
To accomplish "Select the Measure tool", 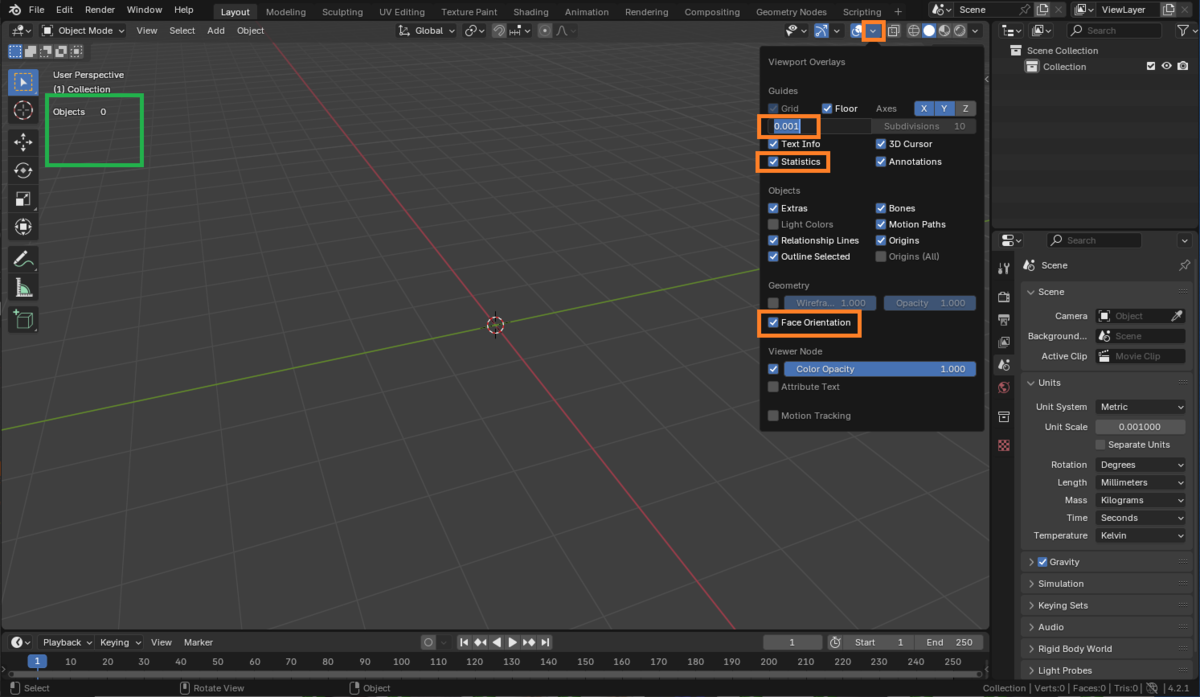I will 23,288.
